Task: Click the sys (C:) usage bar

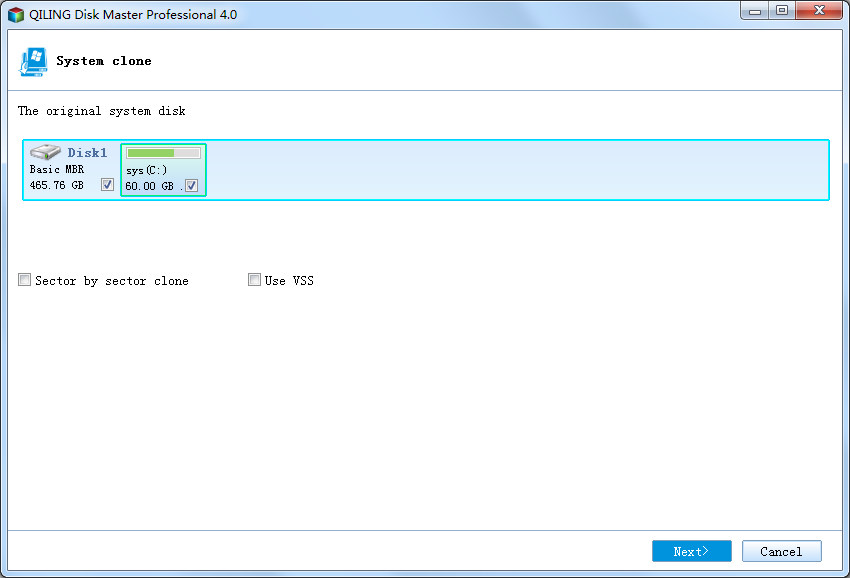Action: 163,153
